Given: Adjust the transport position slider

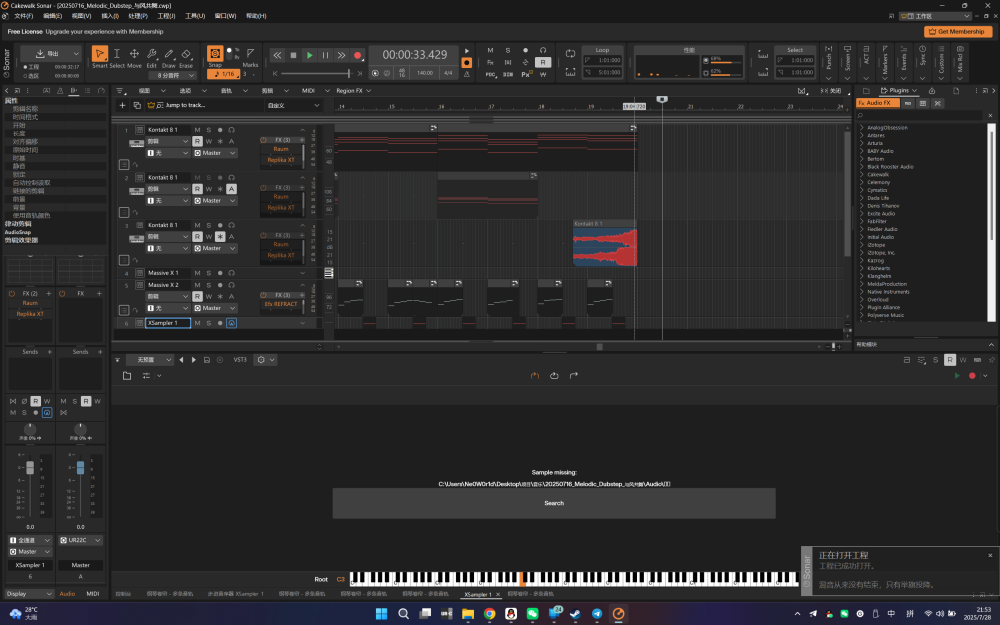Looking at the screenshot, I should (x=348, y=73).
